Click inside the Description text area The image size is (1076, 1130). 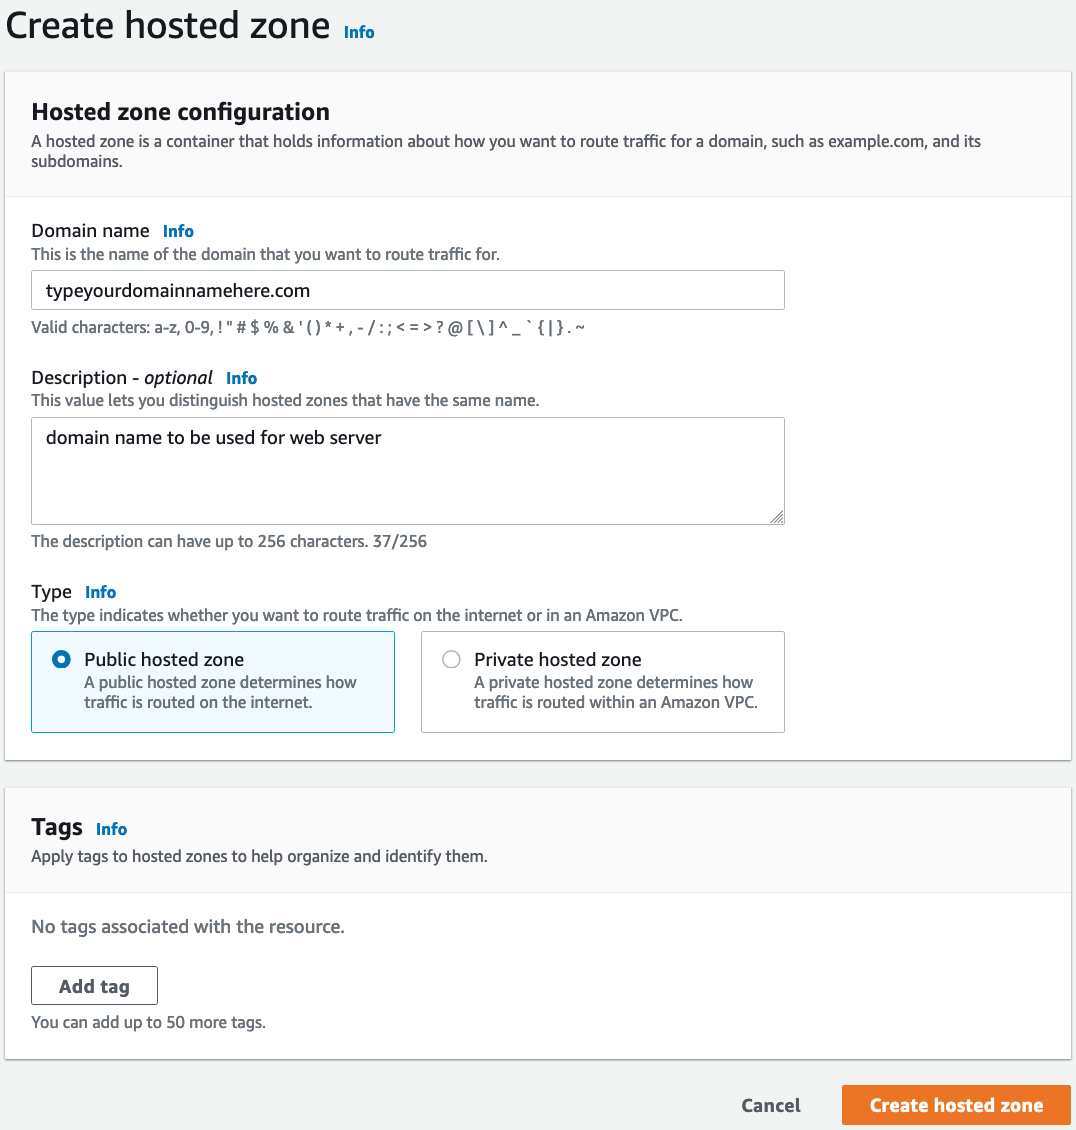click(x=407, y=470)
